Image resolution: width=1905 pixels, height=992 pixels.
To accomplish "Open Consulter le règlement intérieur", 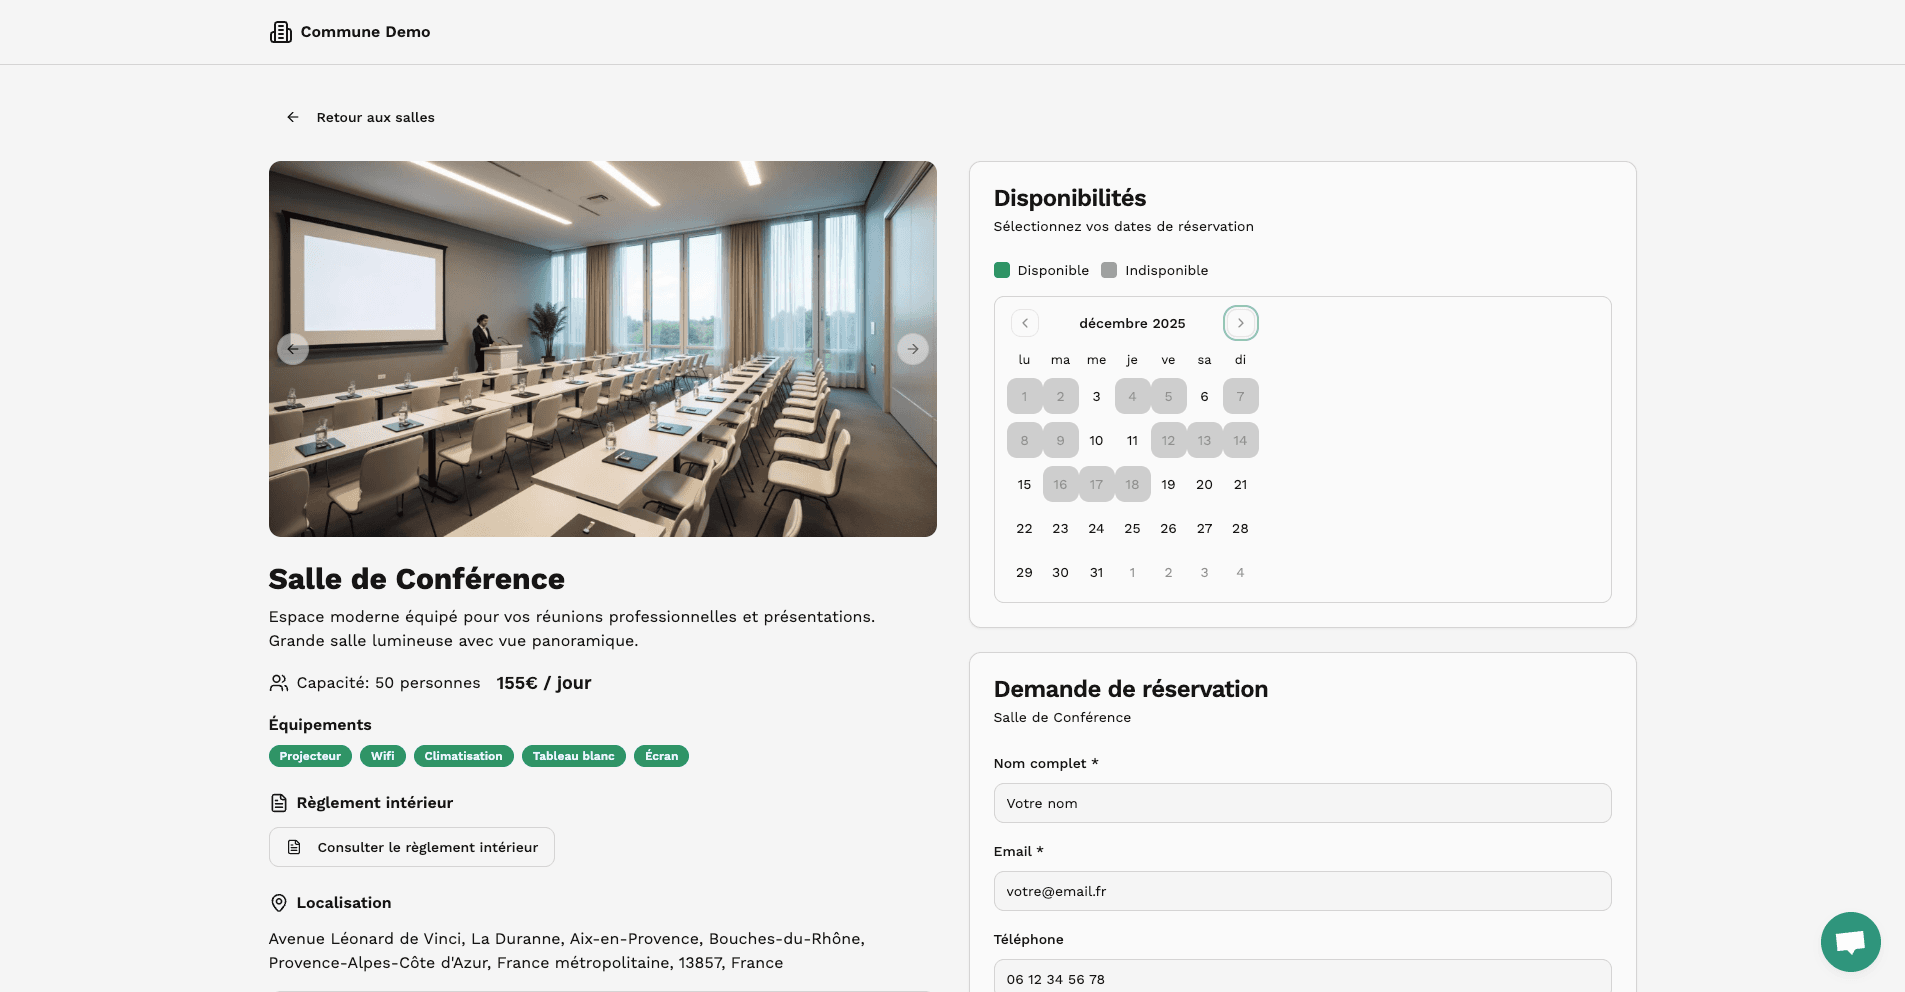I will 411,847.
